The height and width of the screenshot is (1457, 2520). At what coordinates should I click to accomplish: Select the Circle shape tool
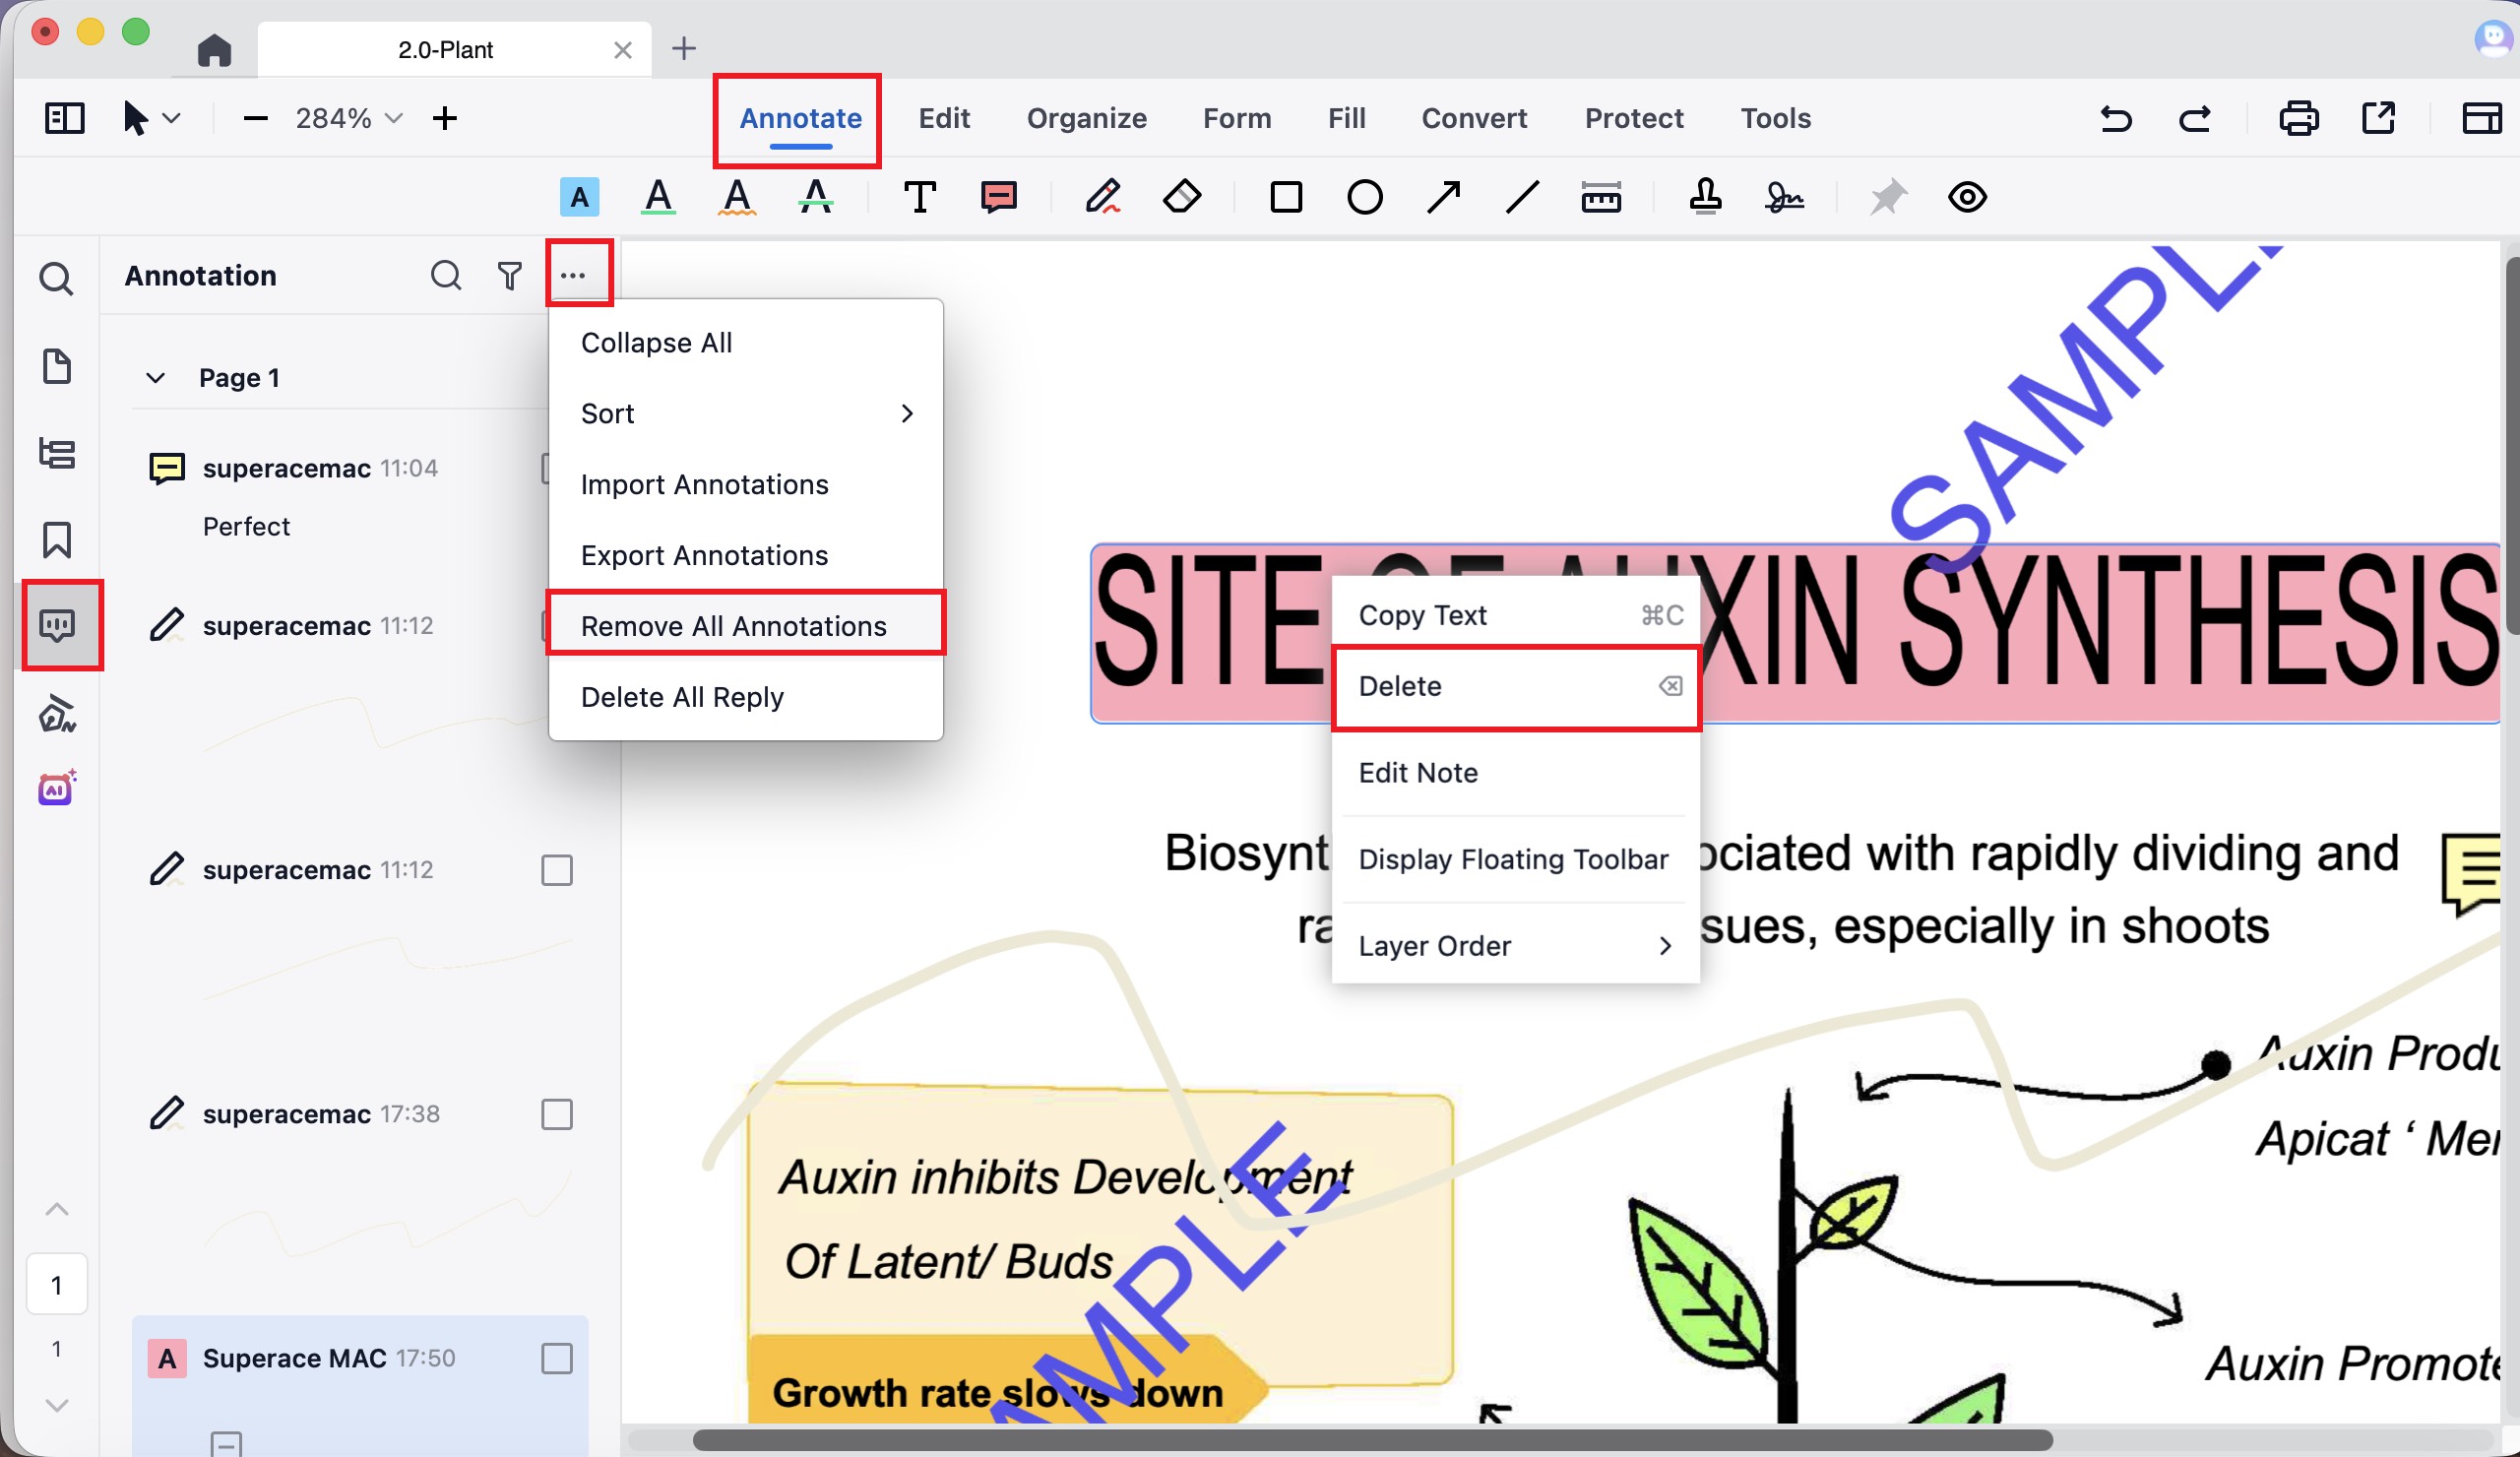(x=1365, y=197)
